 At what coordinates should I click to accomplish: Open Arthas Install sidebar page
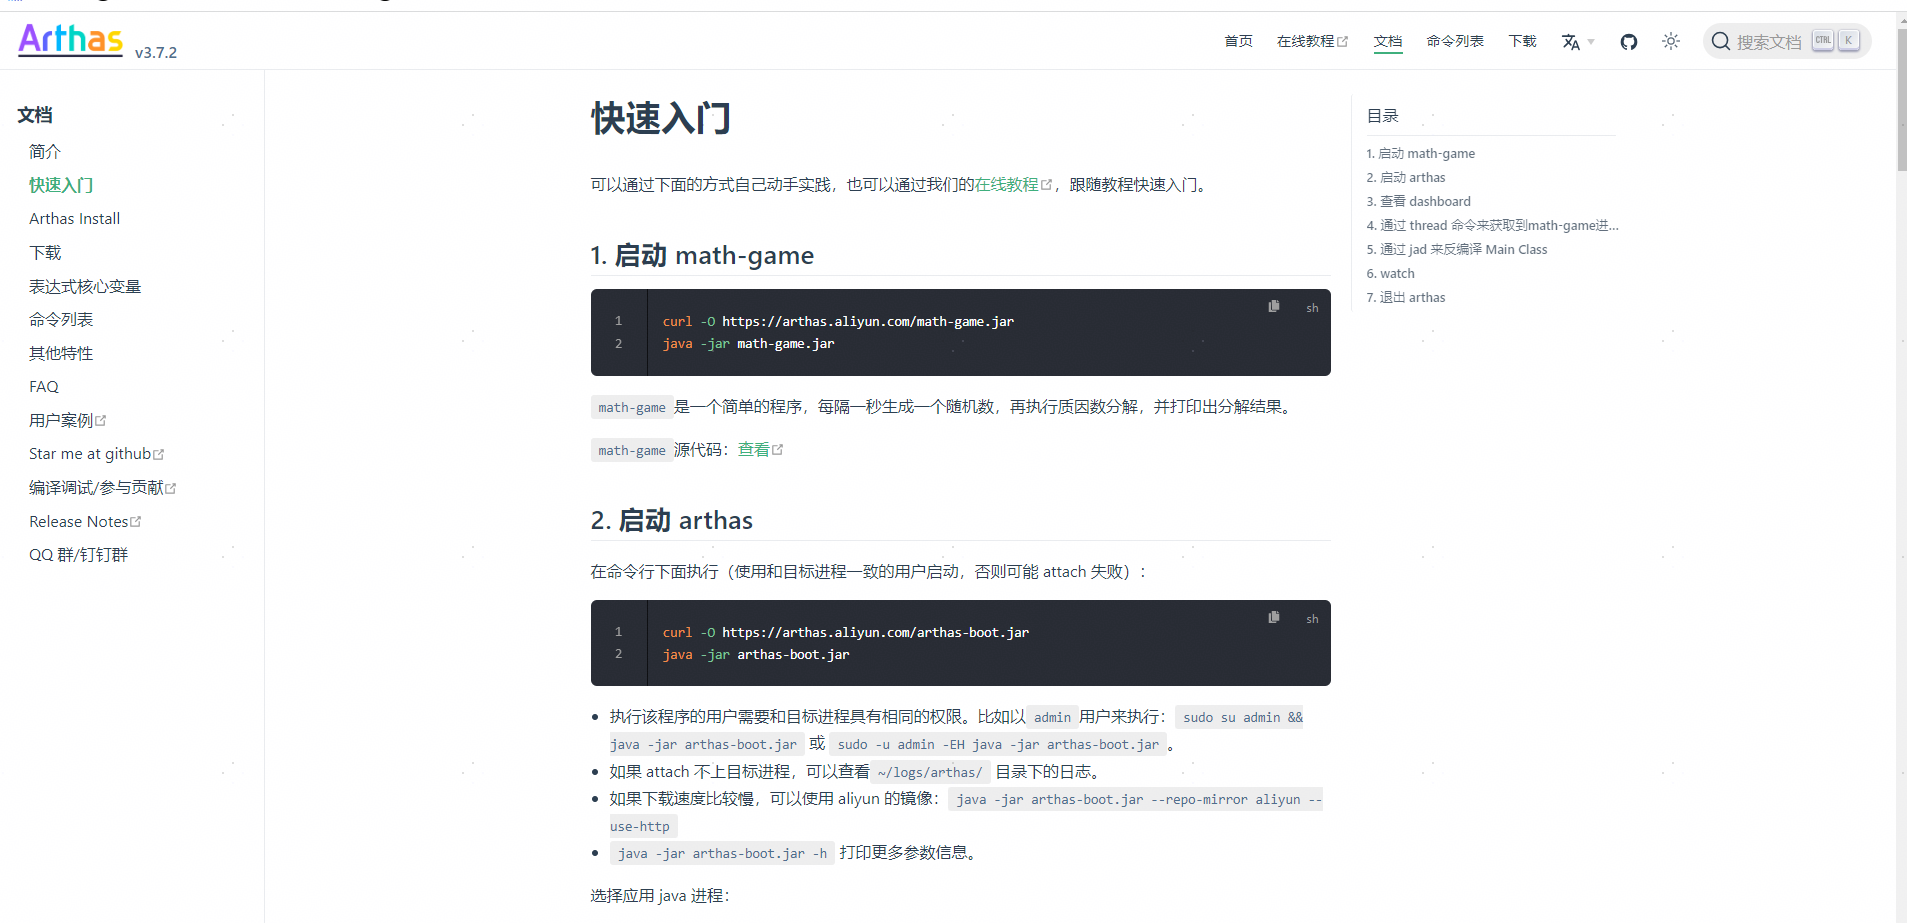pyautogui.click(x=74, y=219)
